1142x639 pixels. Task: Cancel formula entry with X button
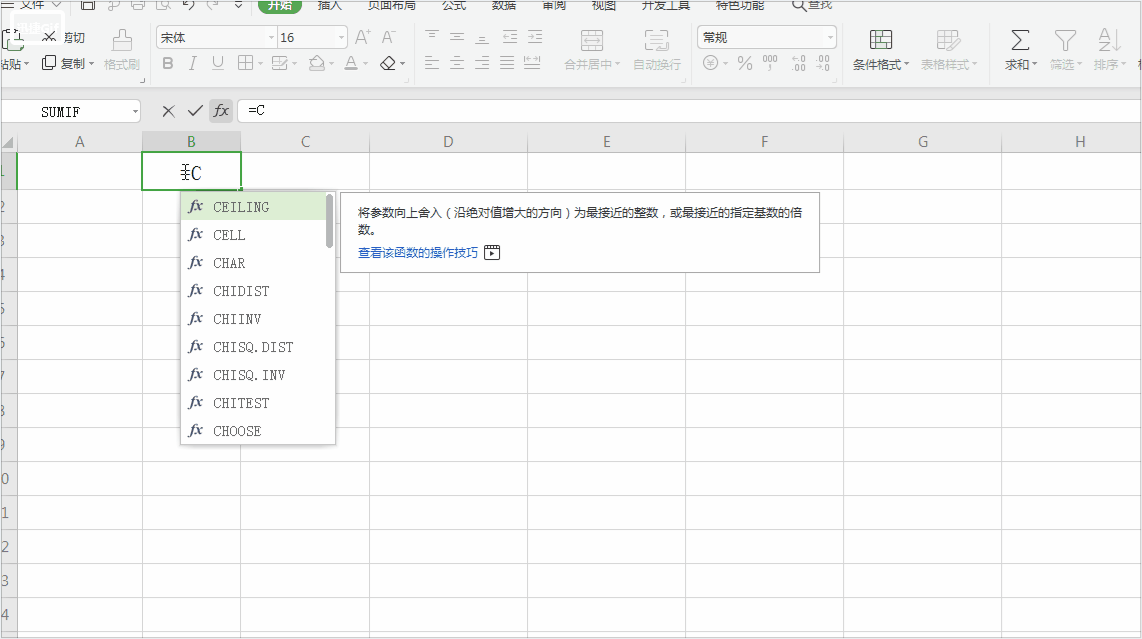pos(168,111)
